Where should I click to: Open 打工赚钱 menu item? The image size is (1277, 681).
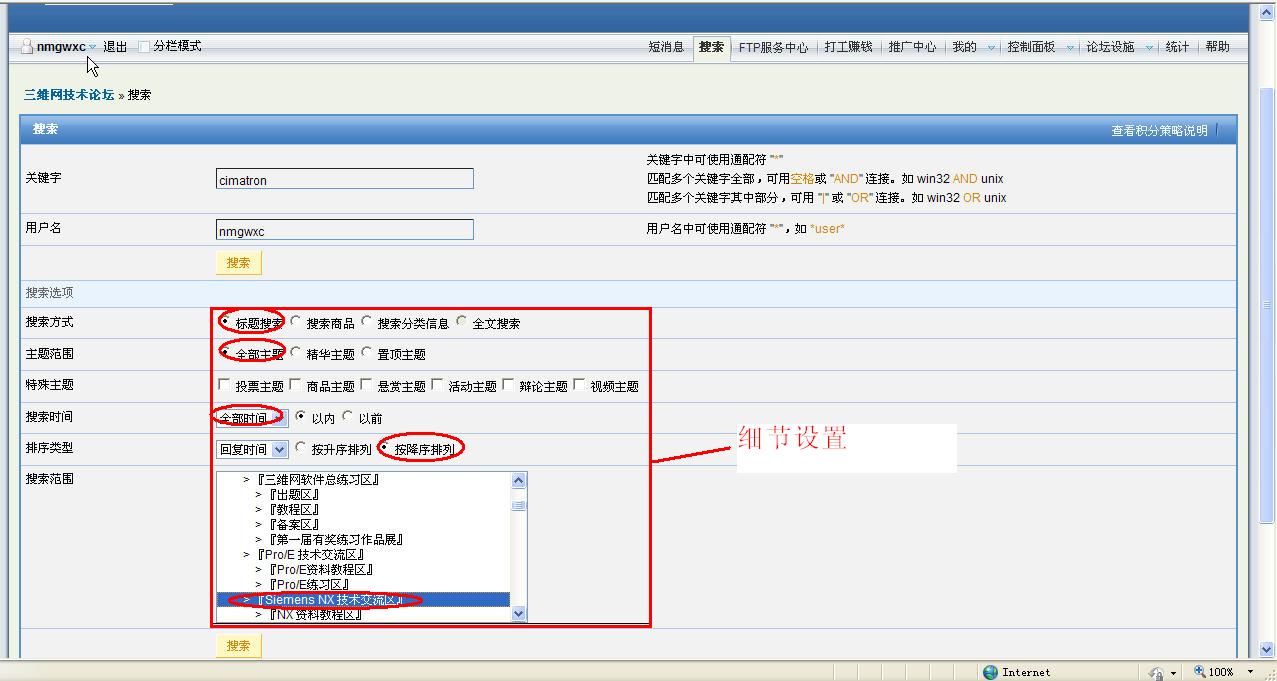pos(848,47)
